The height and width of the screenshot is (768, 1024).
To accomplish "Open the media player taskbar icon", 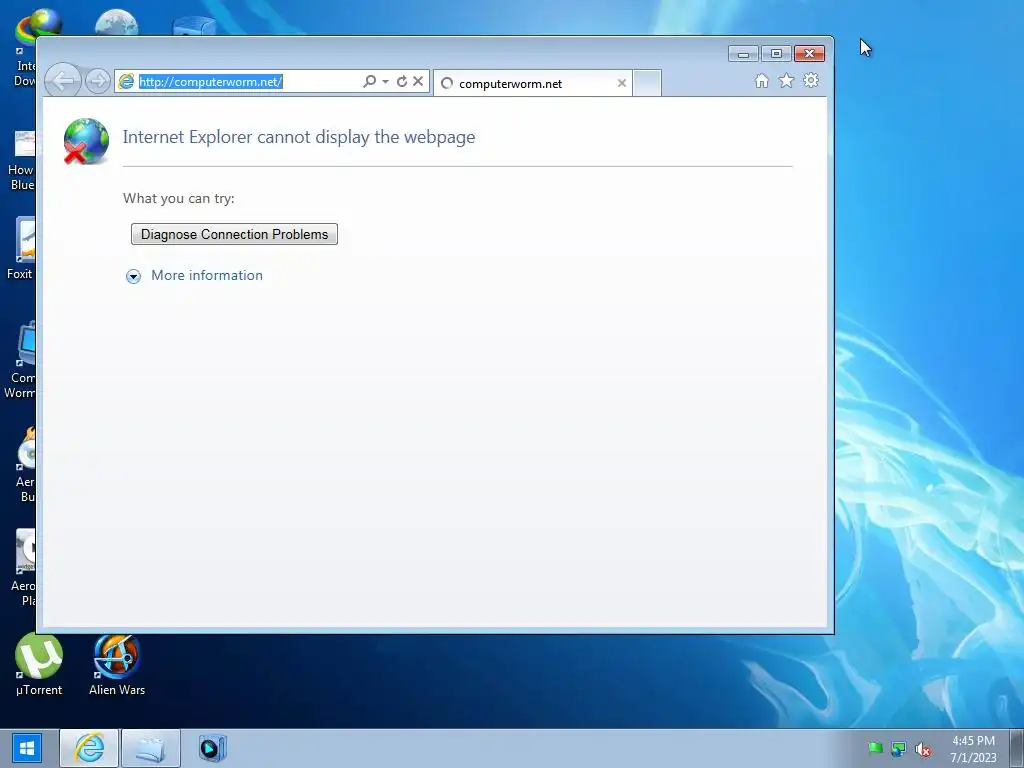I will (212, 748).
